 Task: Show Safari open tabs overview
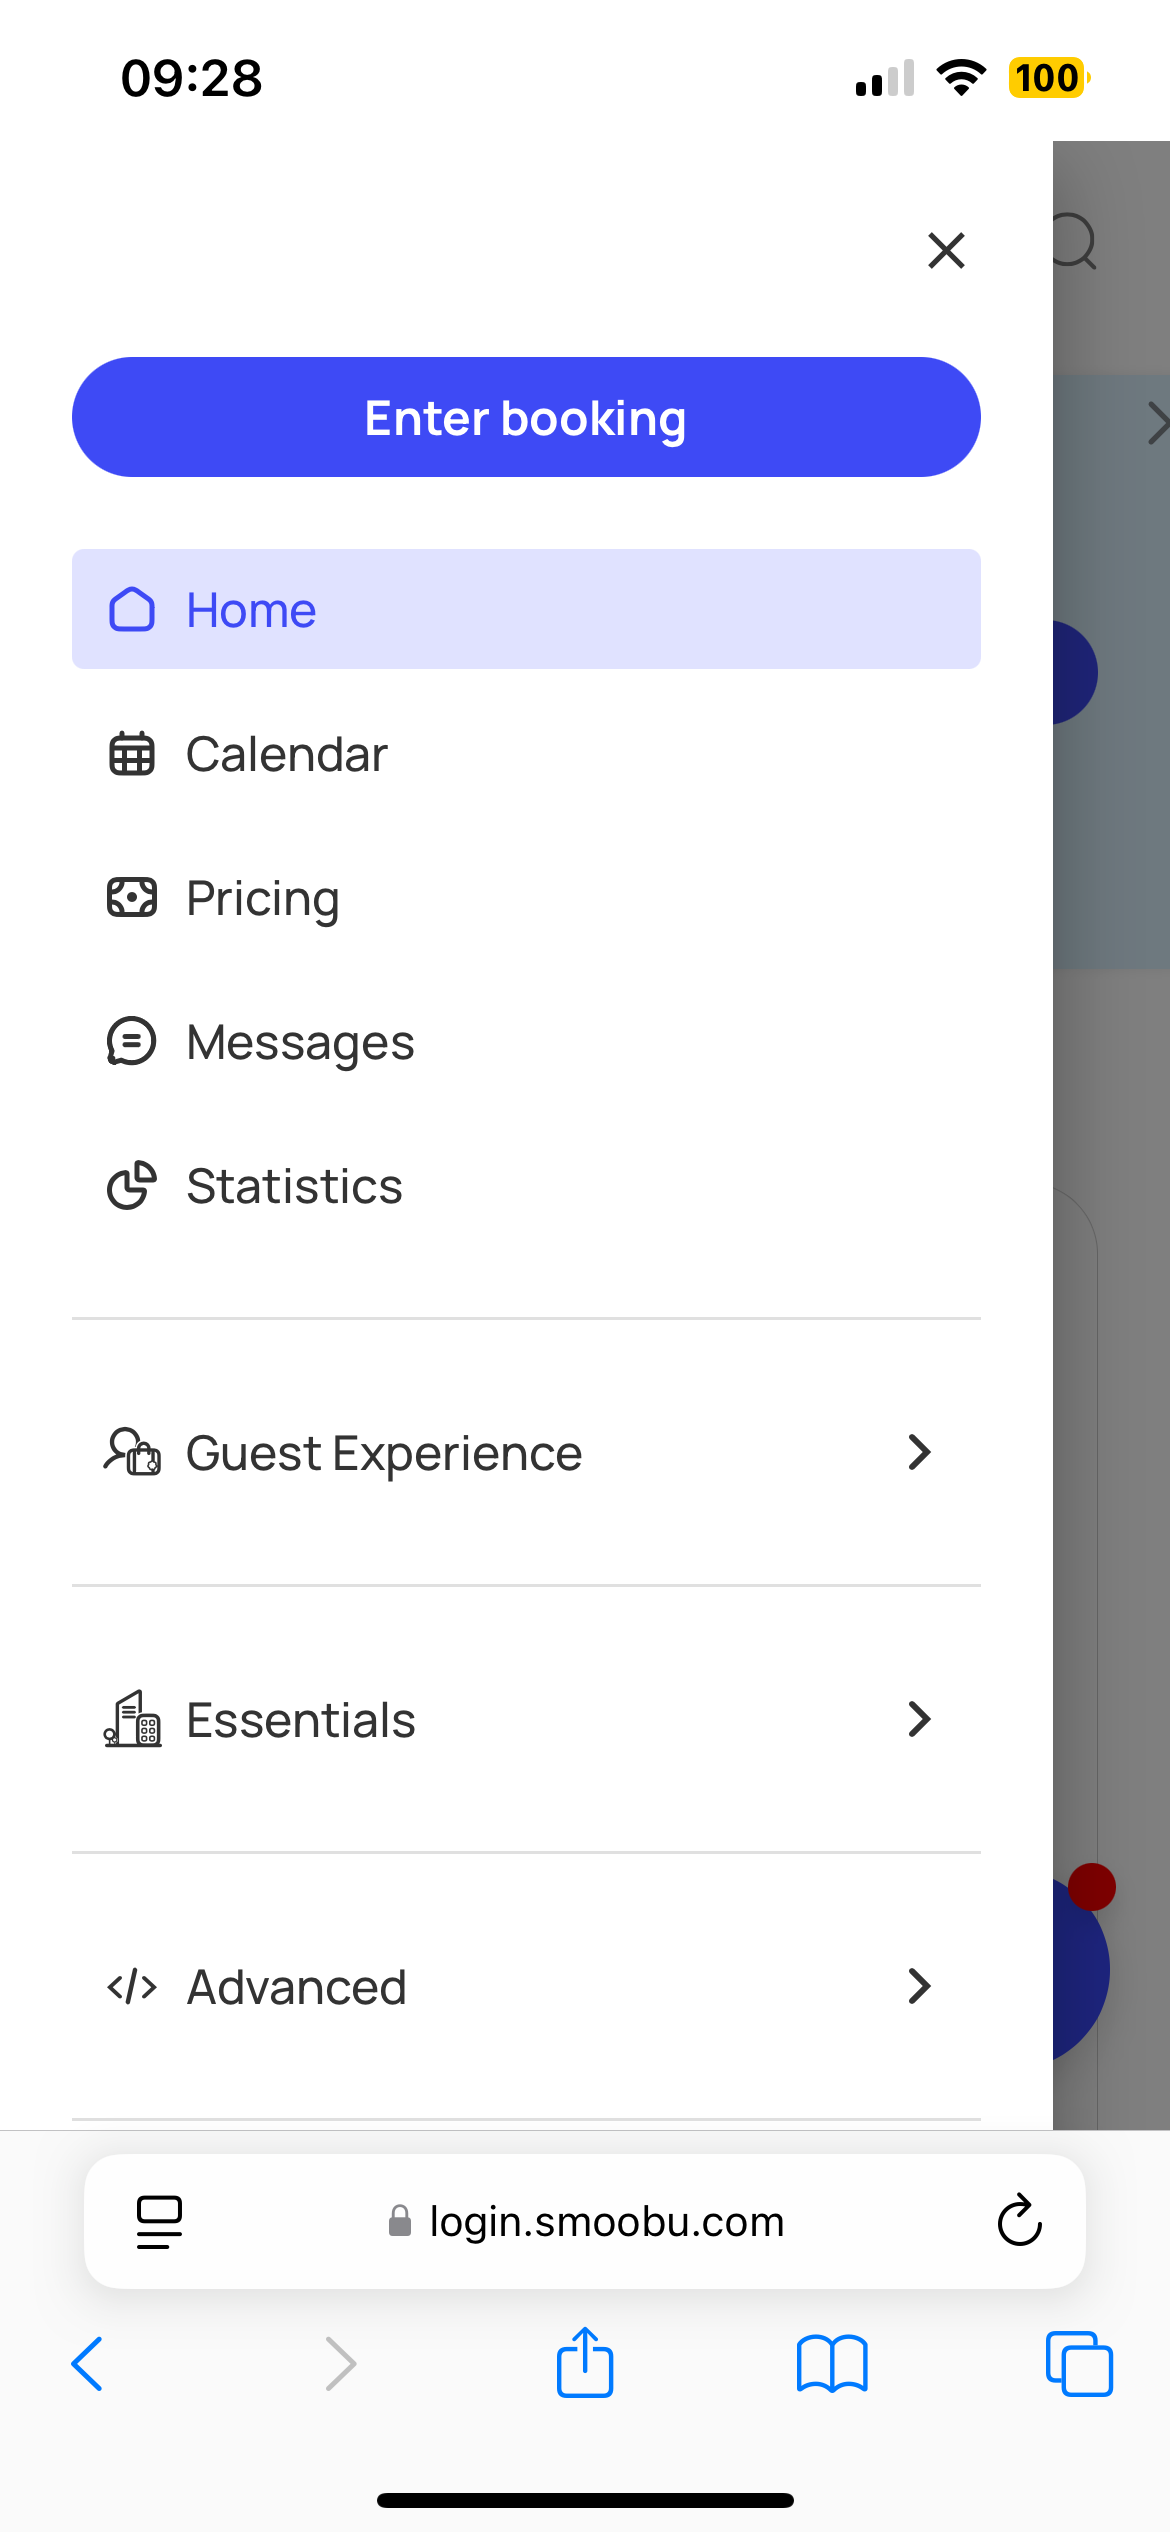pos(1079,2364)
